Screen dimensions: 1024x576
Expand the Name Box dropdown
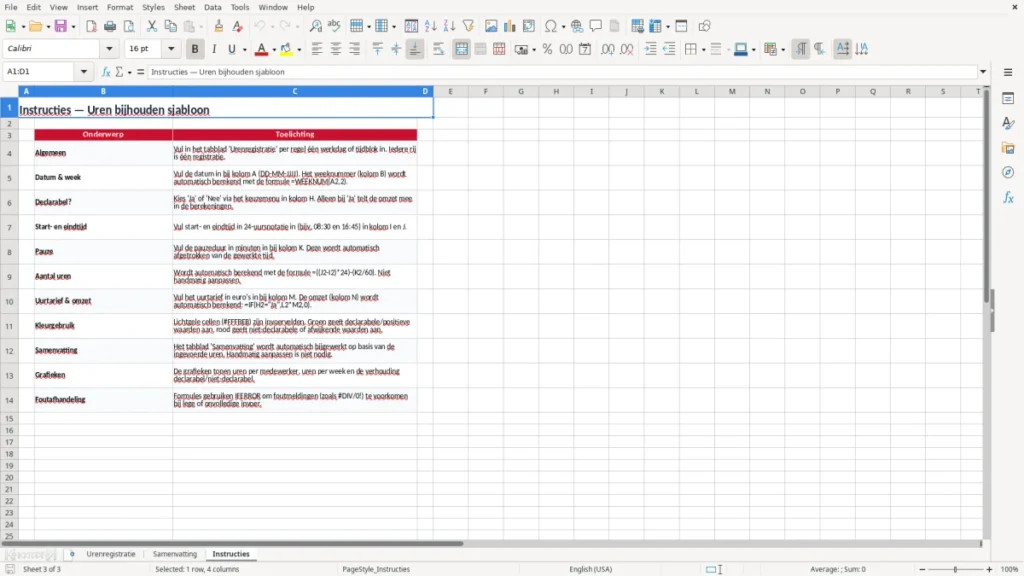click(84, 72)
